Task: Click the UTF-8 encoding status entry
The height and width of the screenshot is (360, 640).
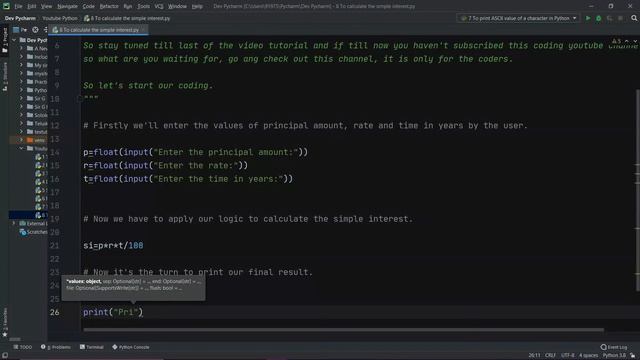Action: point(568,356)
